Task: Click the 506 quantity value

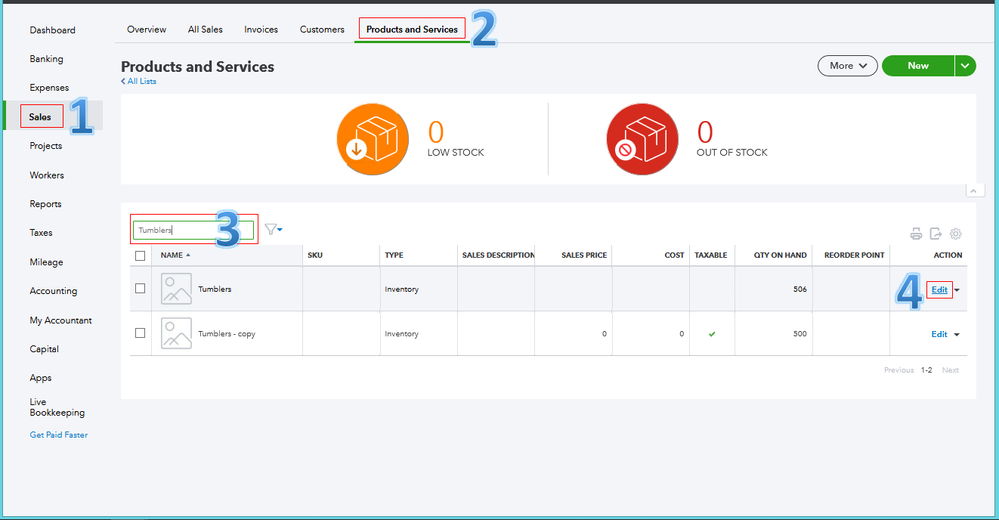Action: [x=800, y=289]
